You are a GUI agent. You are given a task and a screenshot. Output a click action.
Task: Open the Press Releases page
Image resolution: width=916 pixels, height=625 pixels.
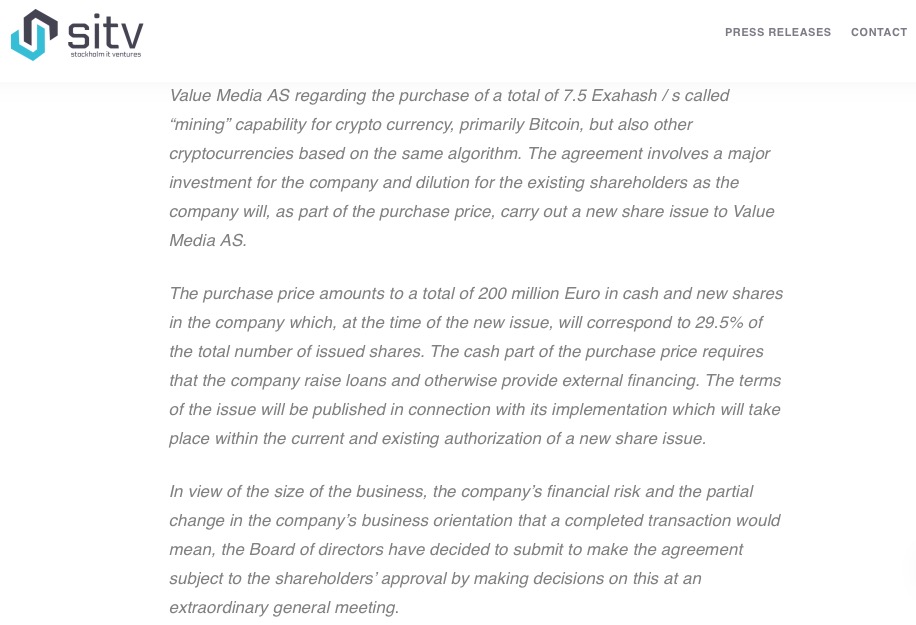pos(777,32)
